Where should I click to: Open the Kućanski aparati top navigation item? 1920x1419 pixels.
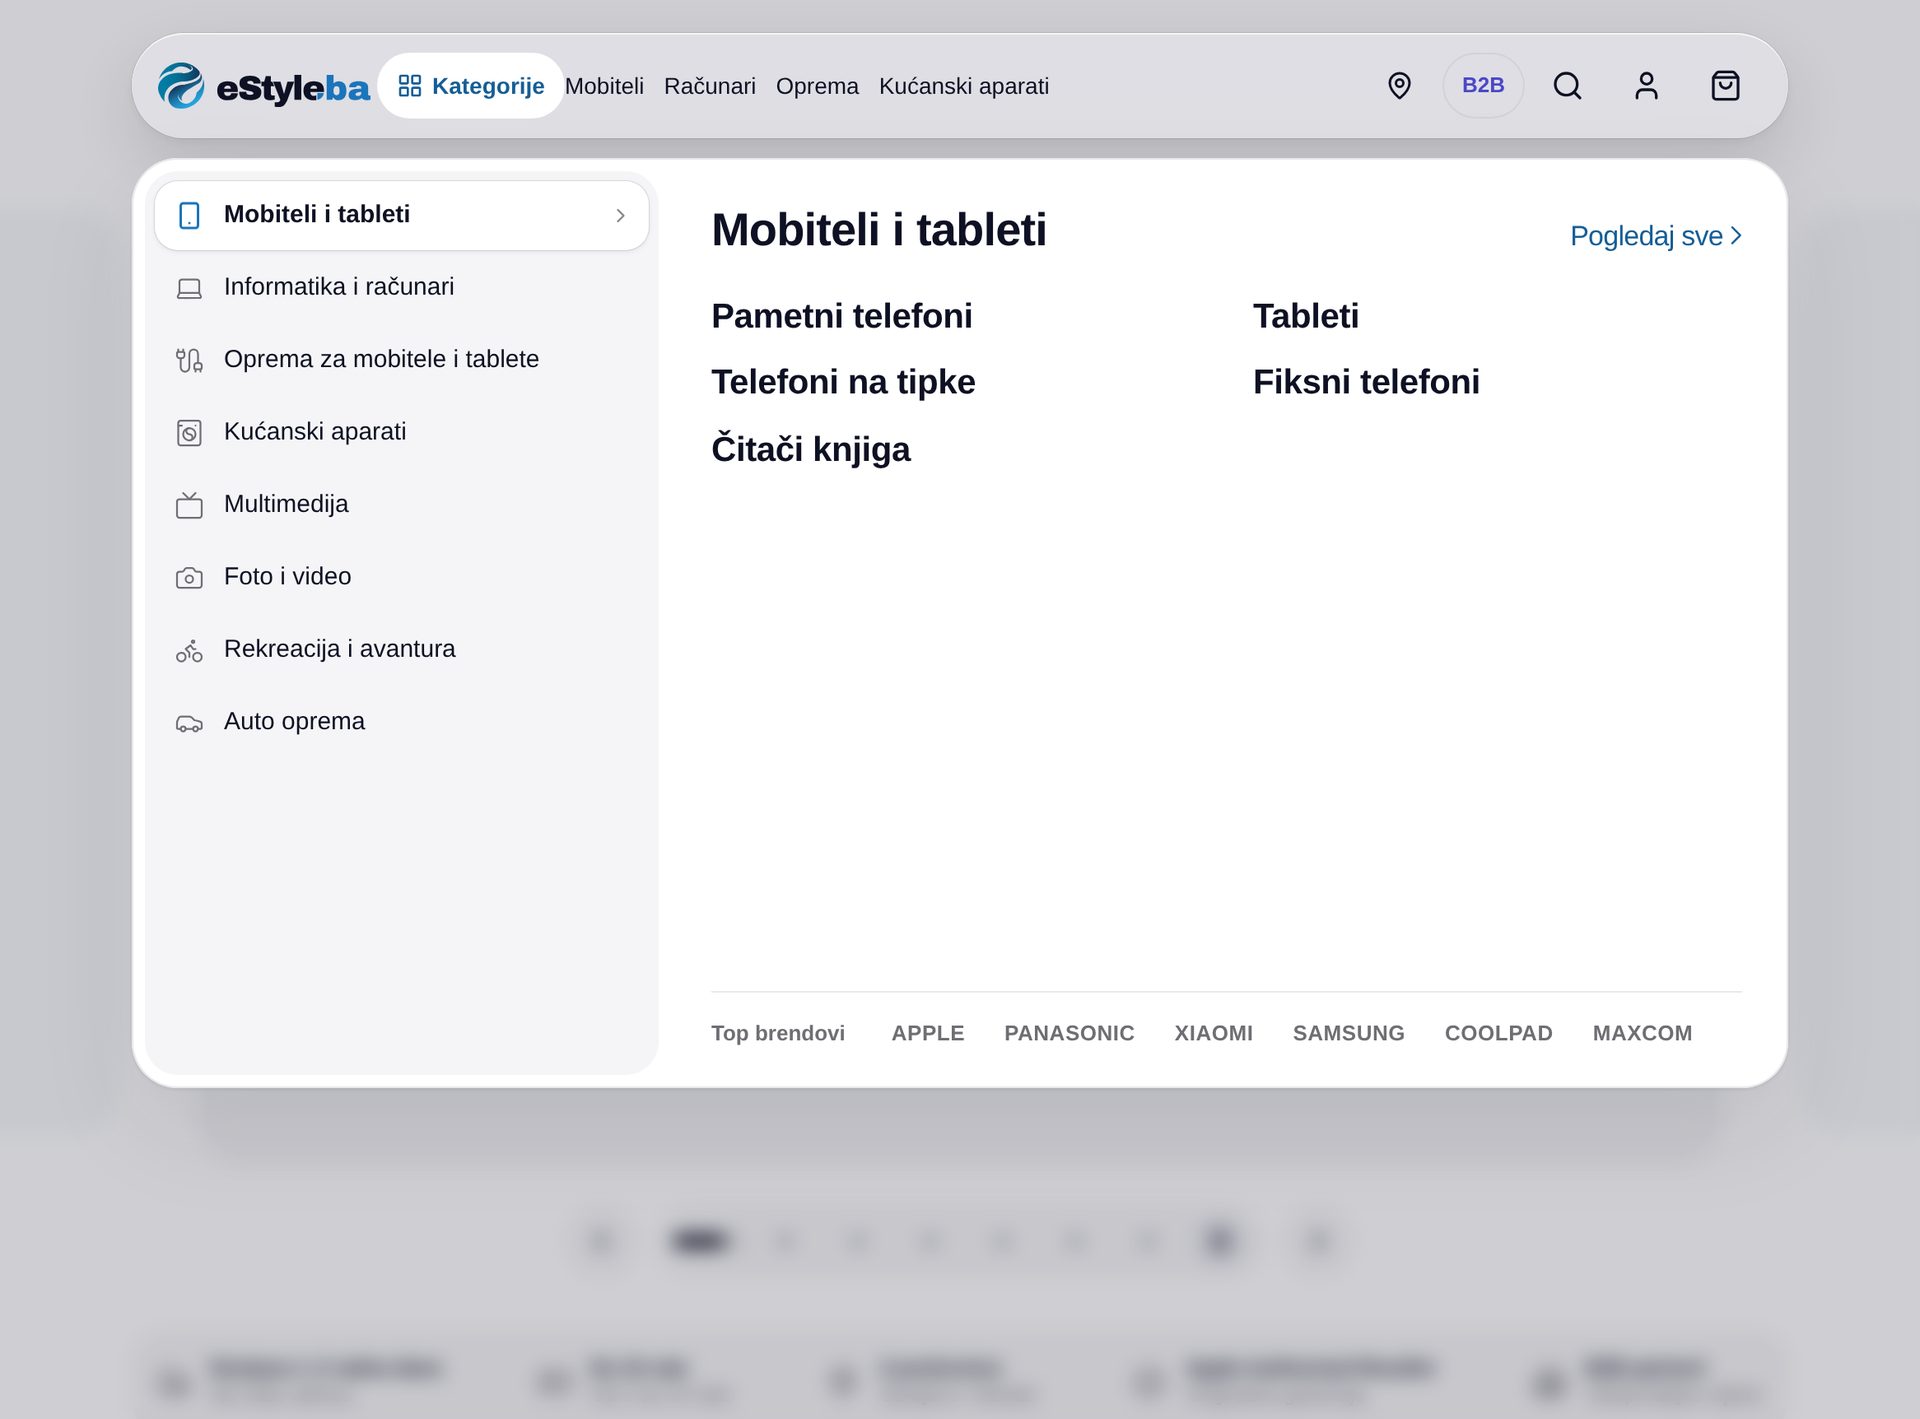click(x=964, y=86)
